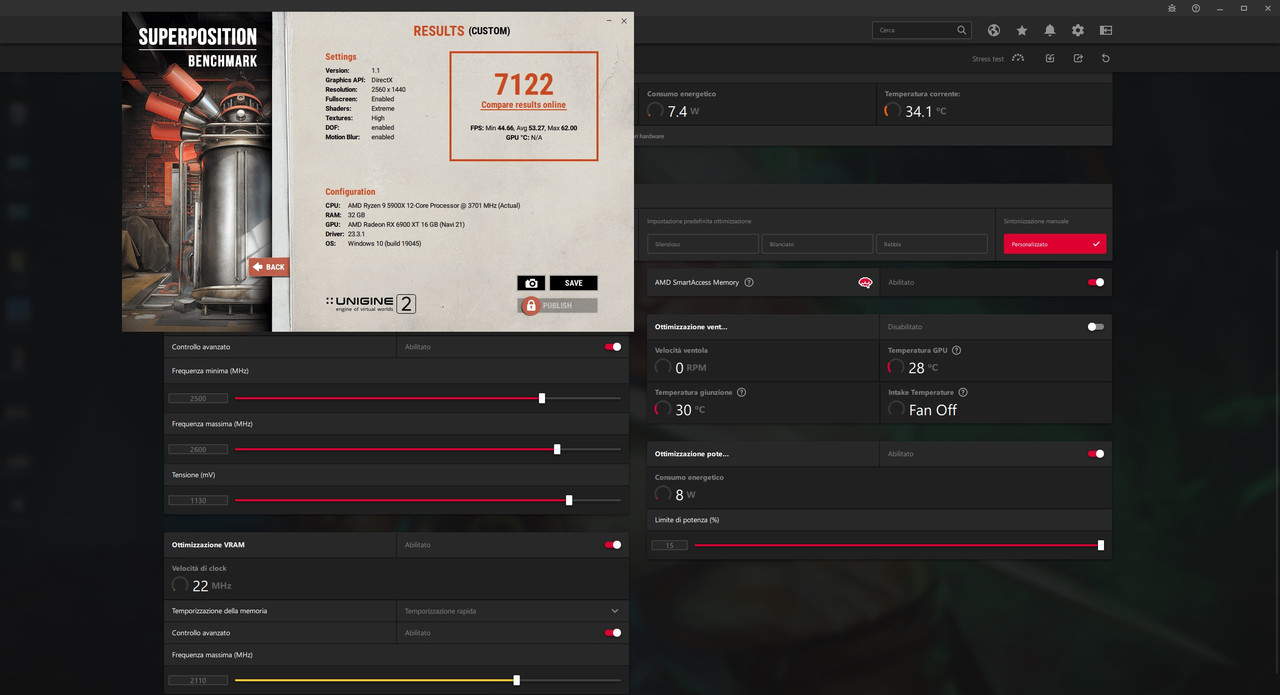Open the help question mark icon

1196,8
